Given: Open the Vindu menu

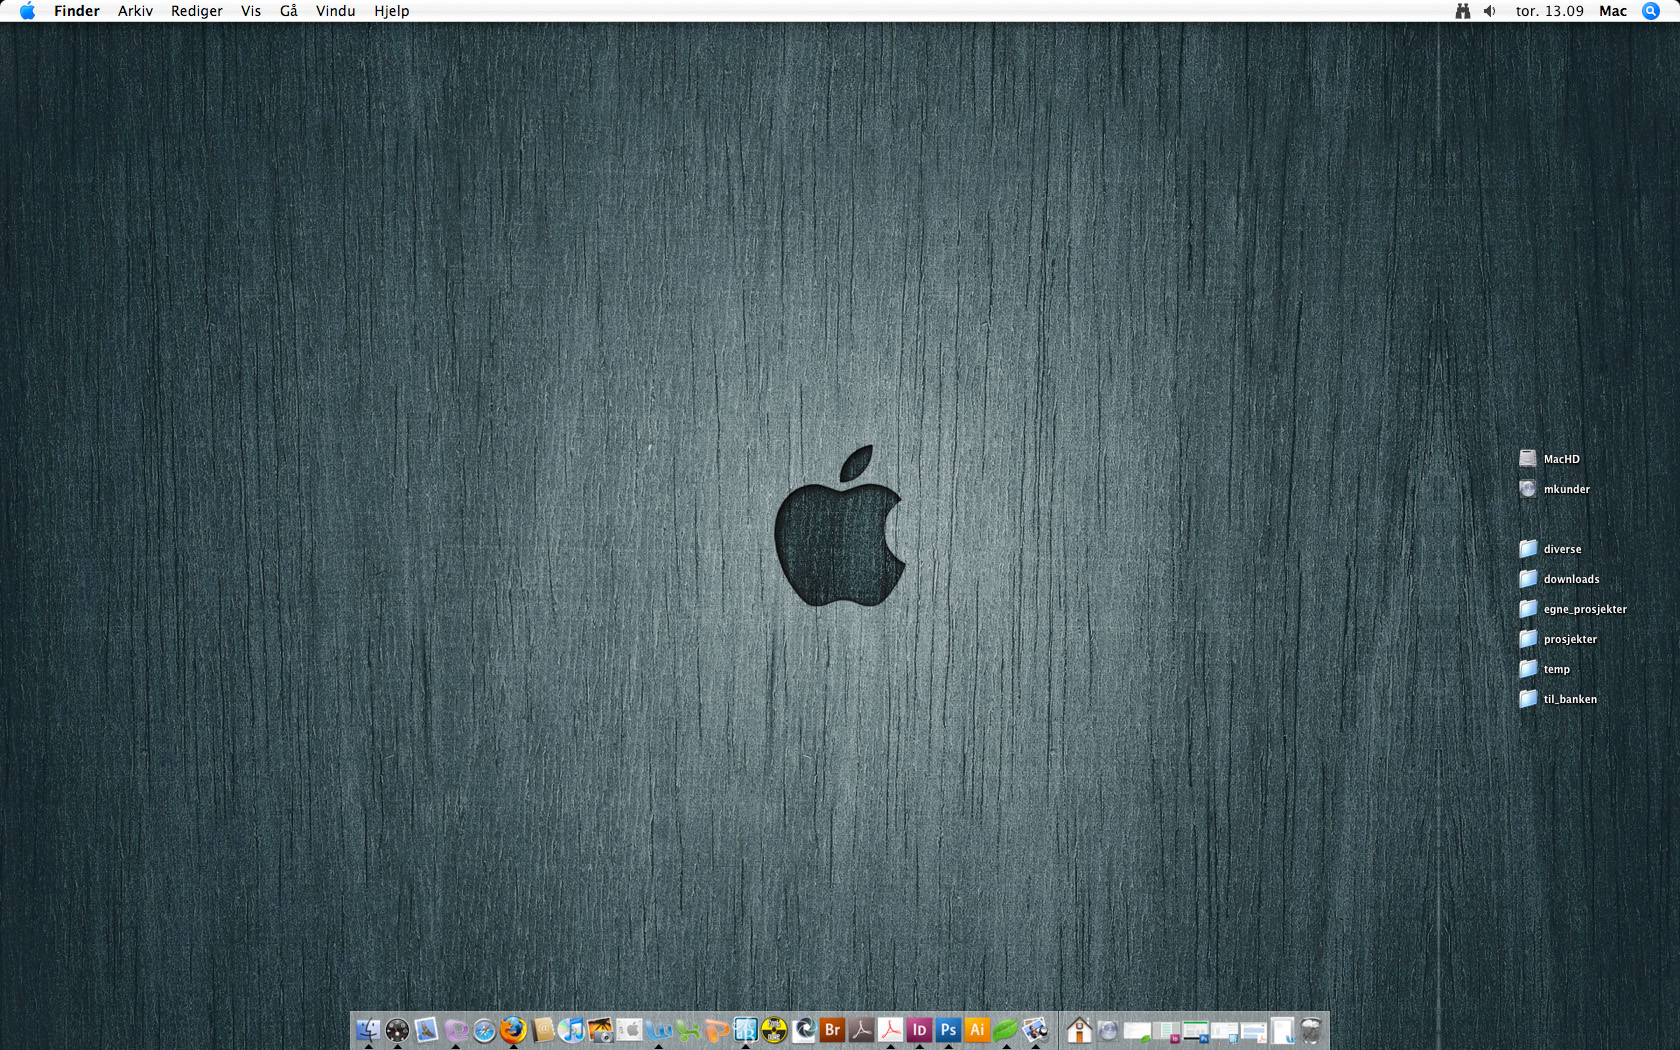Looking at the screenshot, I should [x=335, y=11].
